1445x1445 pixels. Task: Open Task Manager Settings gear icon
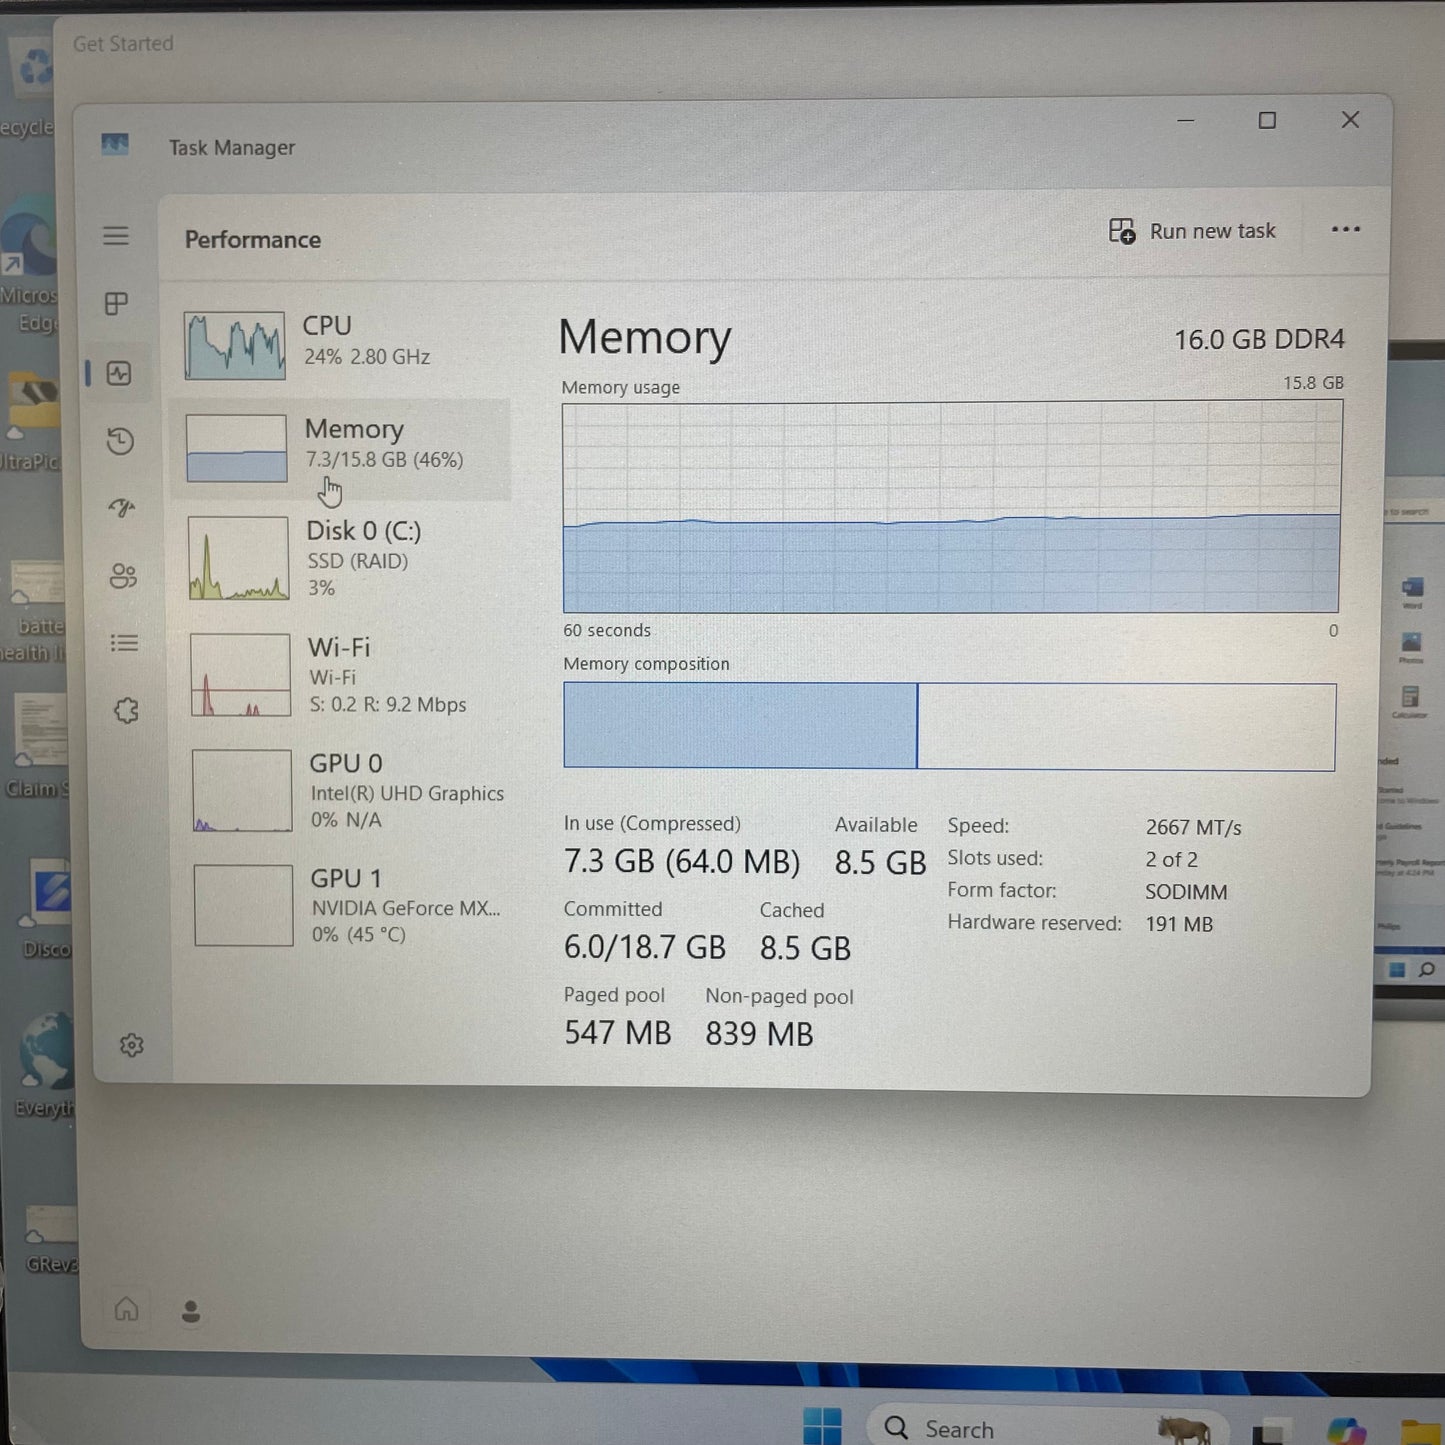[x=132, y=1045]
